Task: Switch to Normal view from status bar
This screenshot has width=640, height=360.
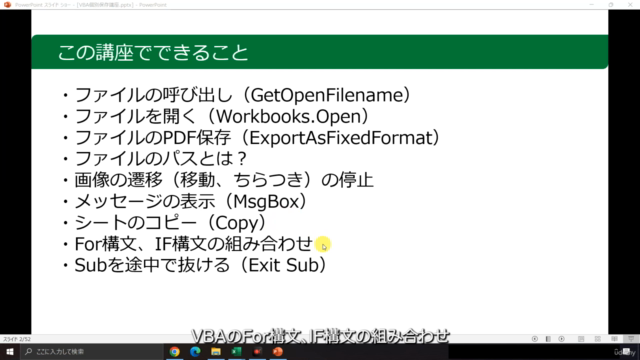Action: point(581,339)
